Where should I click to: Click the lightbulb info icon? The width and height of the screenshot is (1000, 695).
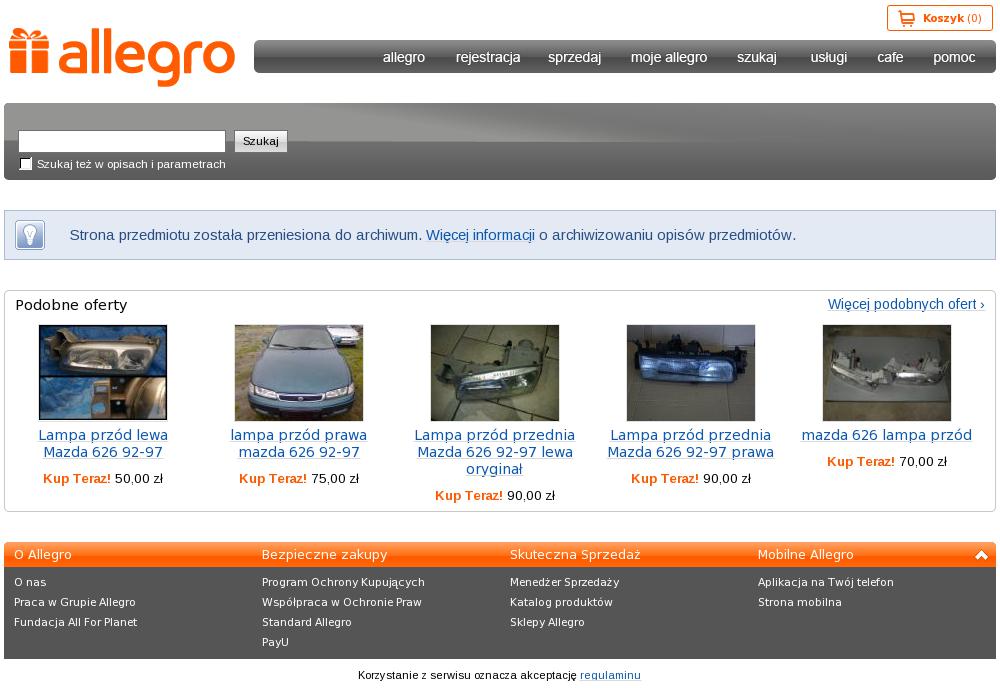(30, 235)
